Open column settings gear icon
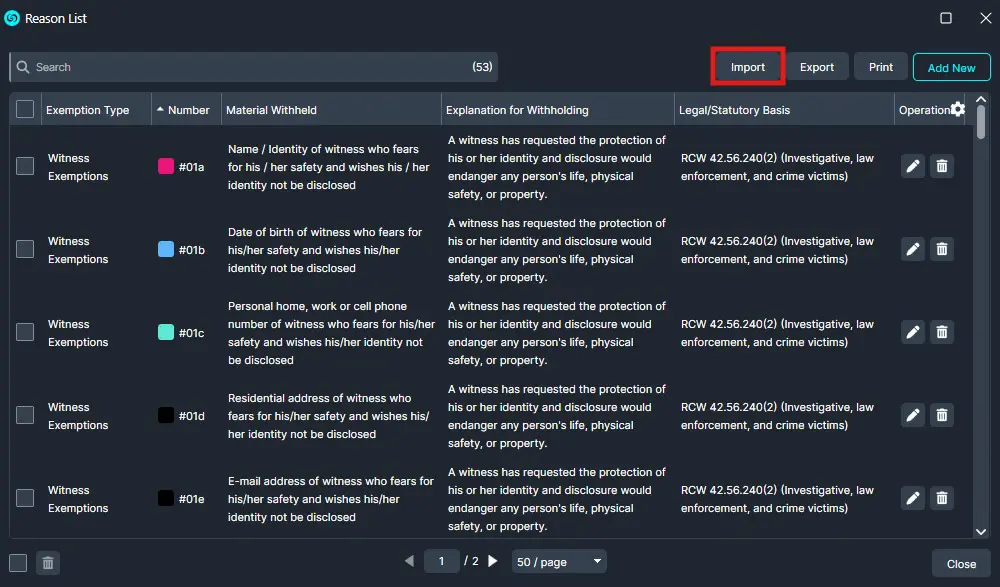The width and height of the screenshot is (1000, 587). [958, 109]
